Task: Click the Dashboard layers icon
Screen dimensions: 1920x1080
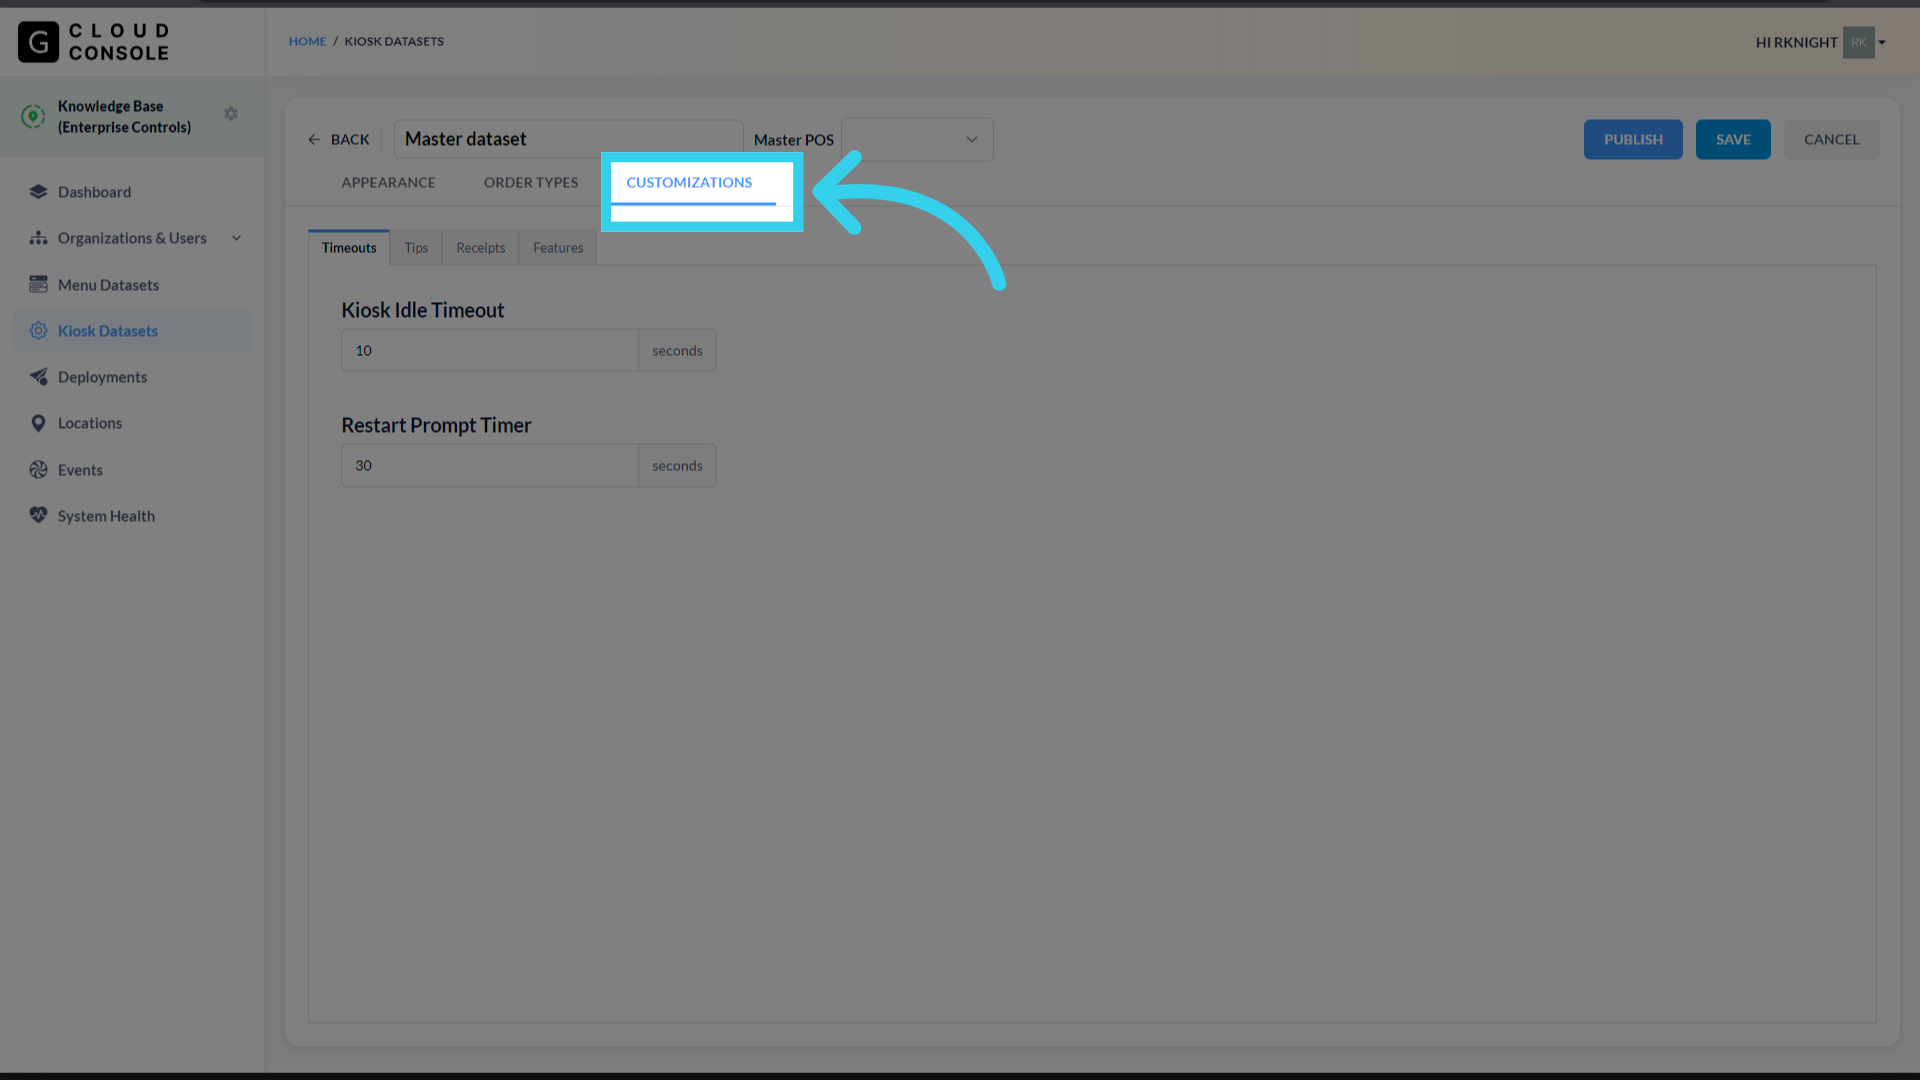Action: tap(38, 191)
